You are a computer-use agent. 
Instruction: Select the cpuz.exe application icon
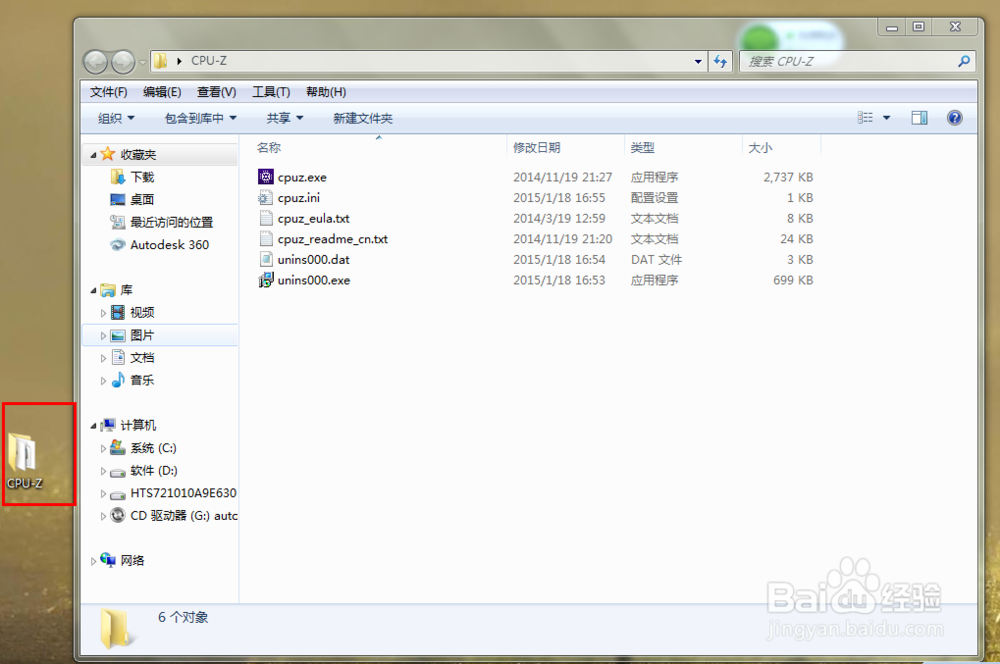click(265, 177)
